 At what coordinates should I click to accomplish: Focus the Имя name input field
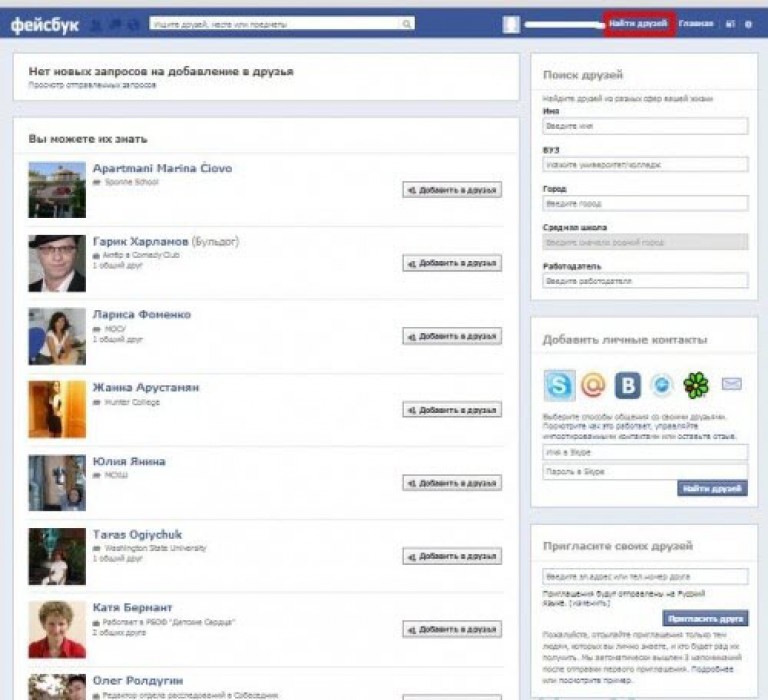click(645, 126)
